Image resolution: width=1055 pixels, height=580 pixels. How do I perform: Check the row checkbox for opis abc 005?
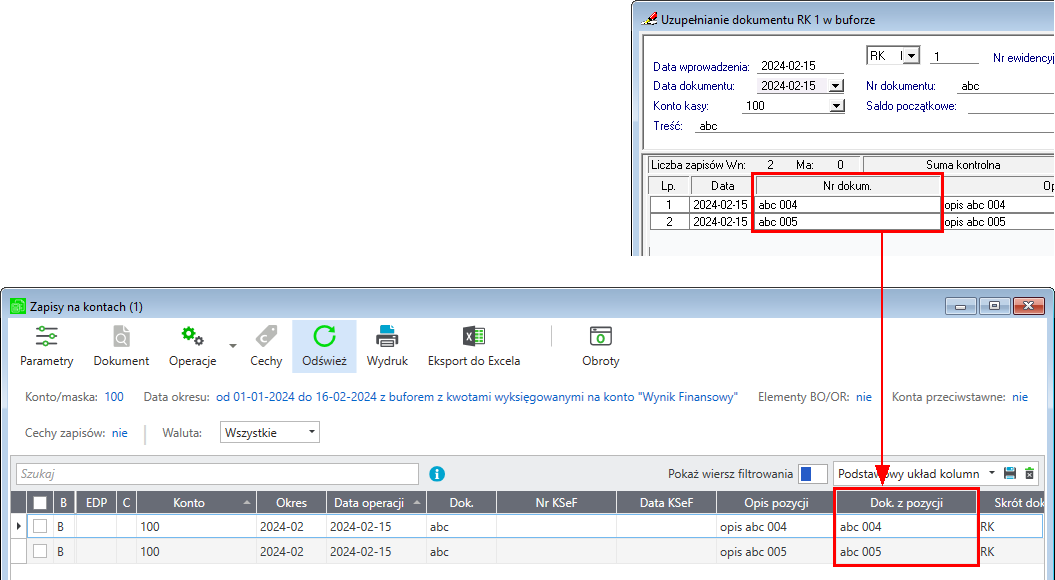tap(40, 552)
